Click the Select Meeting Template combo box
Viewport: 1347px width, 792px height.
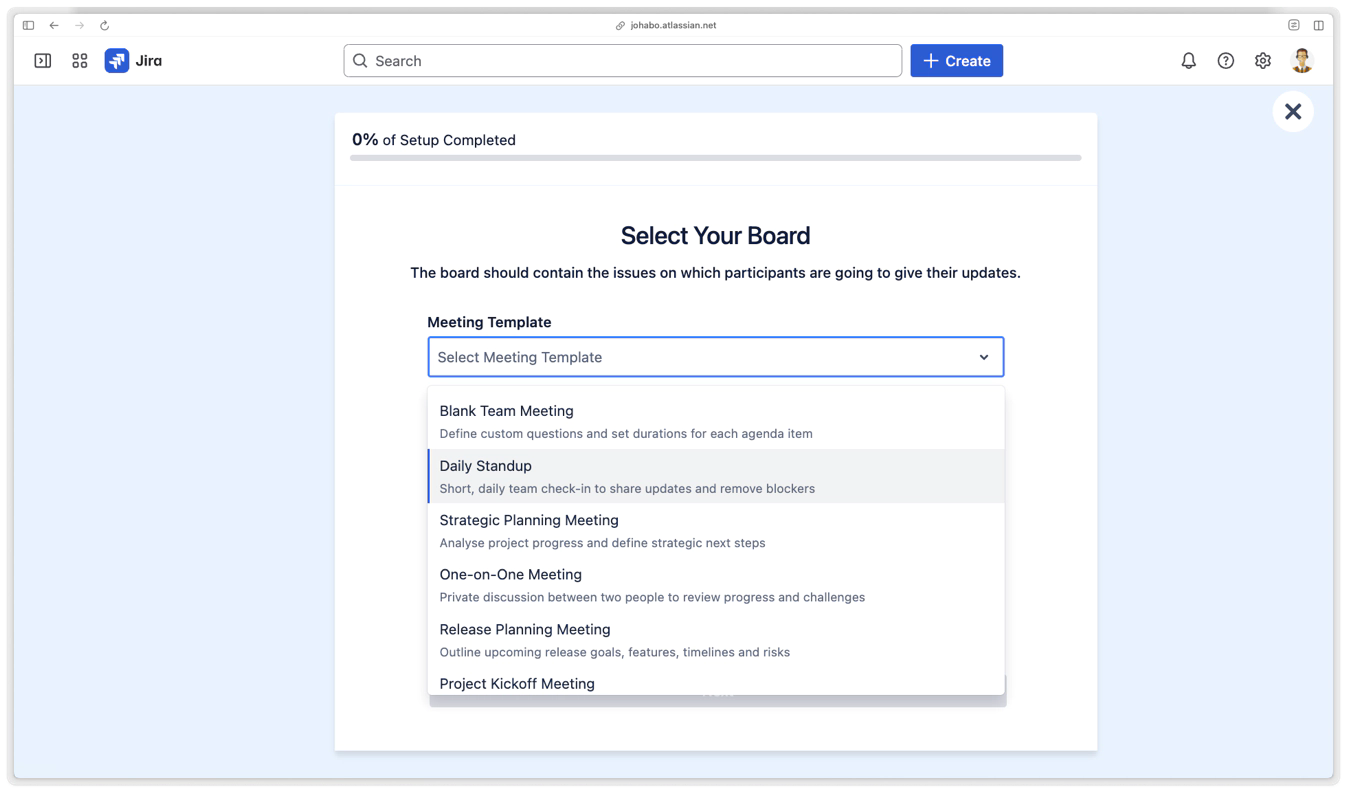click(700, 357)
